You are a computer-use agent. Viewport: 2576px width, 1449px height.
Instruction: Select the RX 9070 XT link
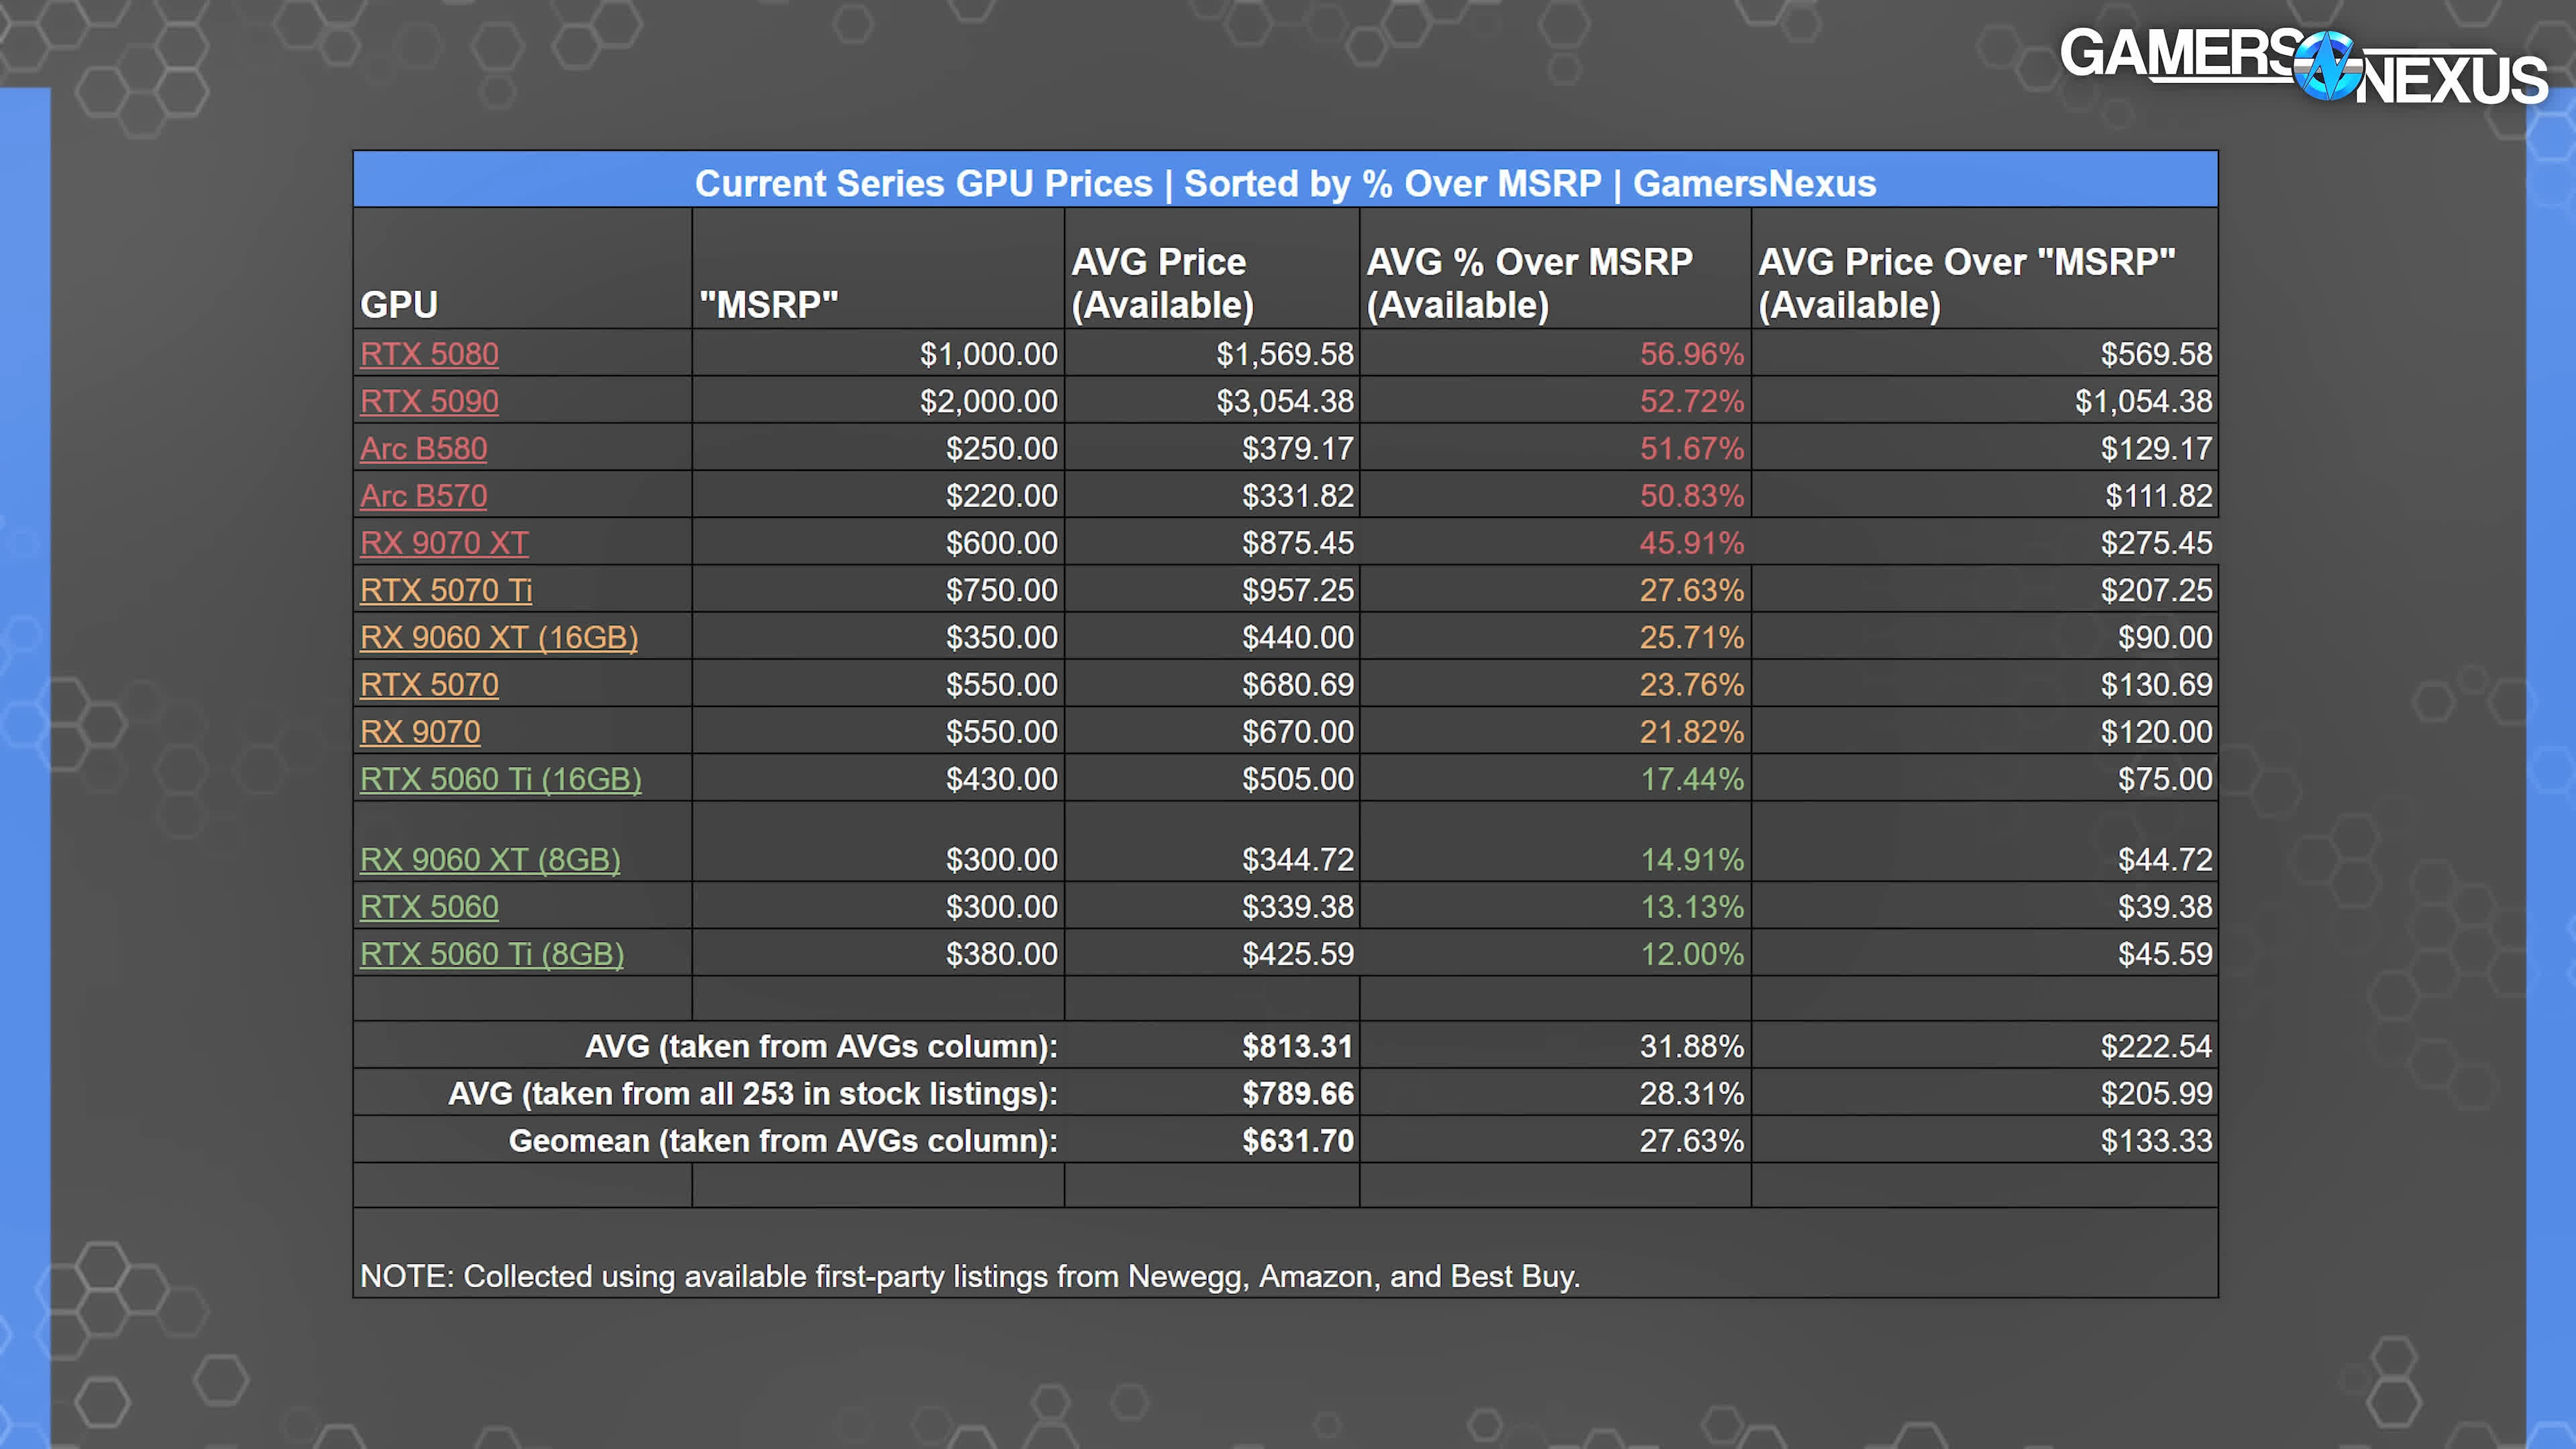[x=444, y=543]
